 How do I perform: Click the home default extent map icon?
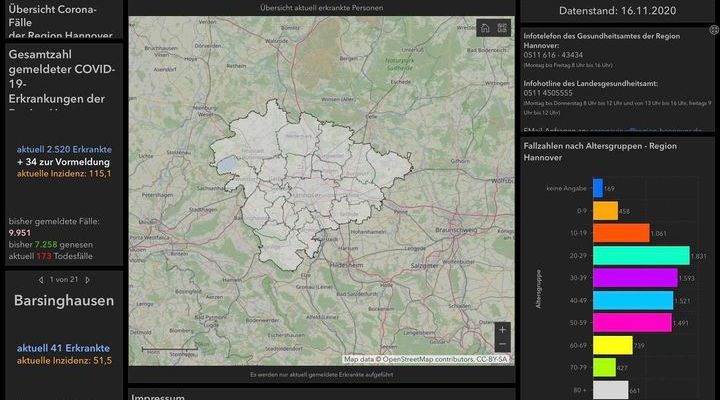(484, 29)
